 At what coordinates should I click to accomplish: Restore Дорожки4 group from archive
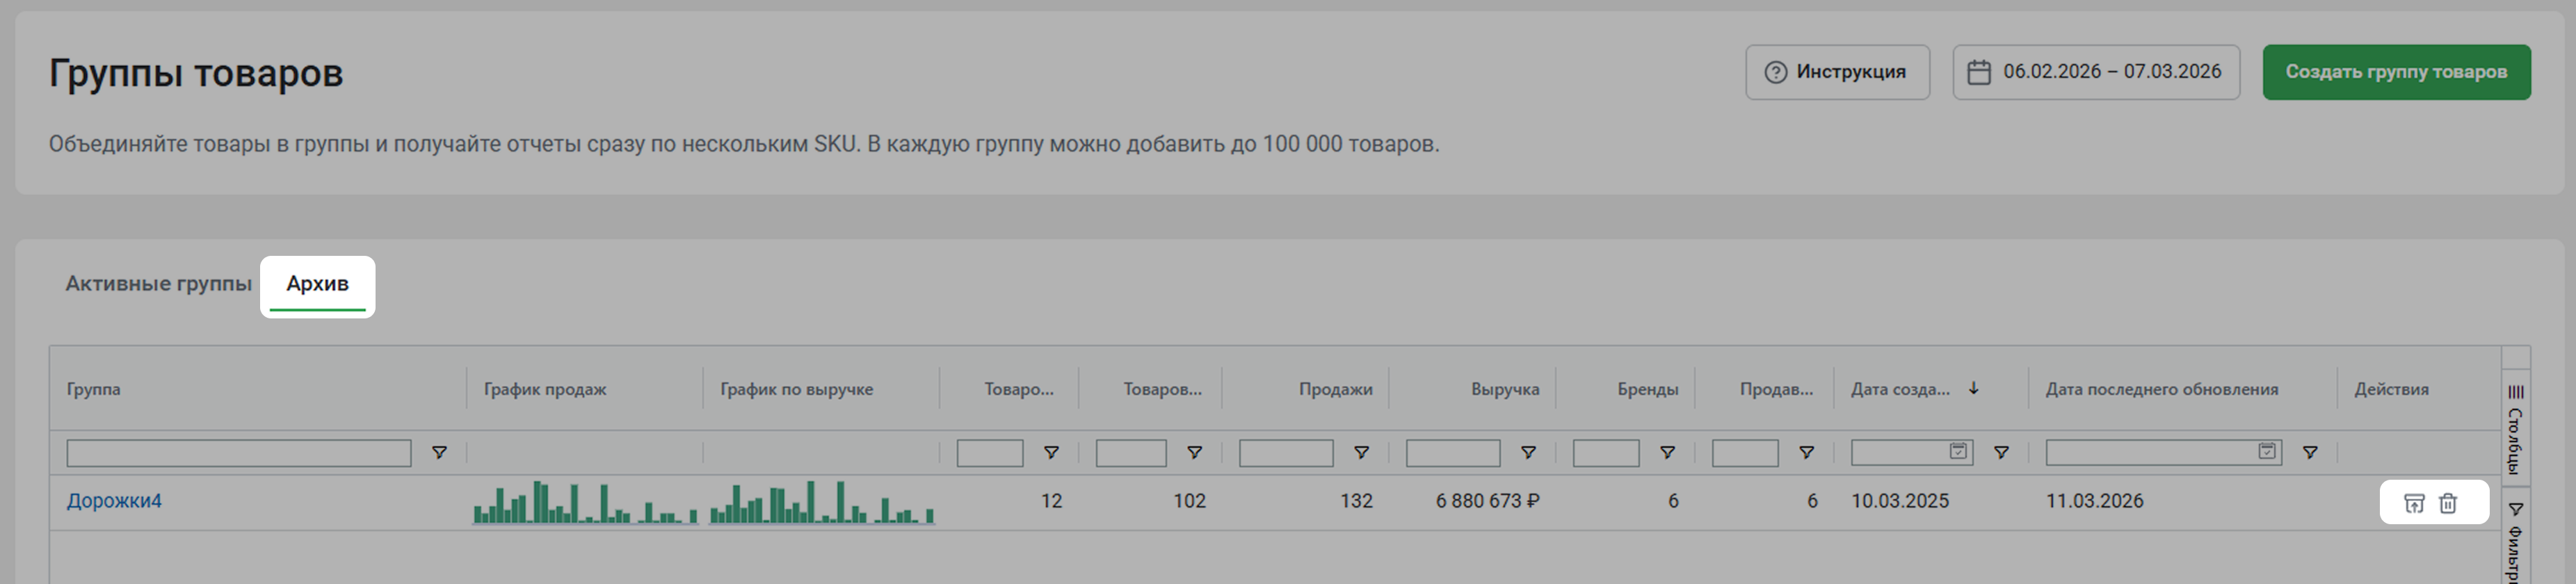pos(2413,503)
